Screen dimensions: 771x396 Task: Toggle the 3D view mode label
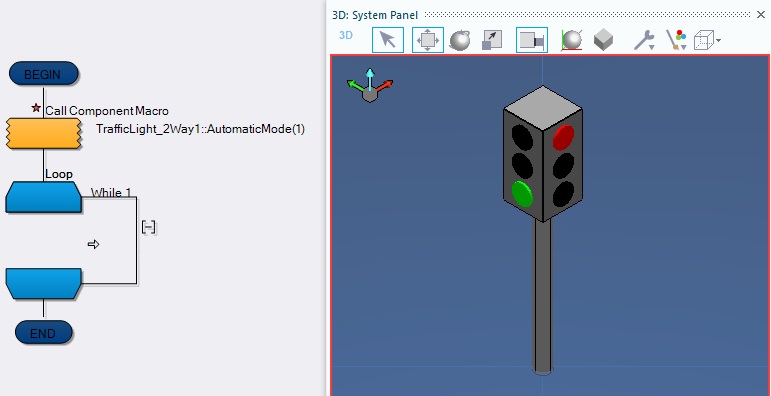point(346,35)
